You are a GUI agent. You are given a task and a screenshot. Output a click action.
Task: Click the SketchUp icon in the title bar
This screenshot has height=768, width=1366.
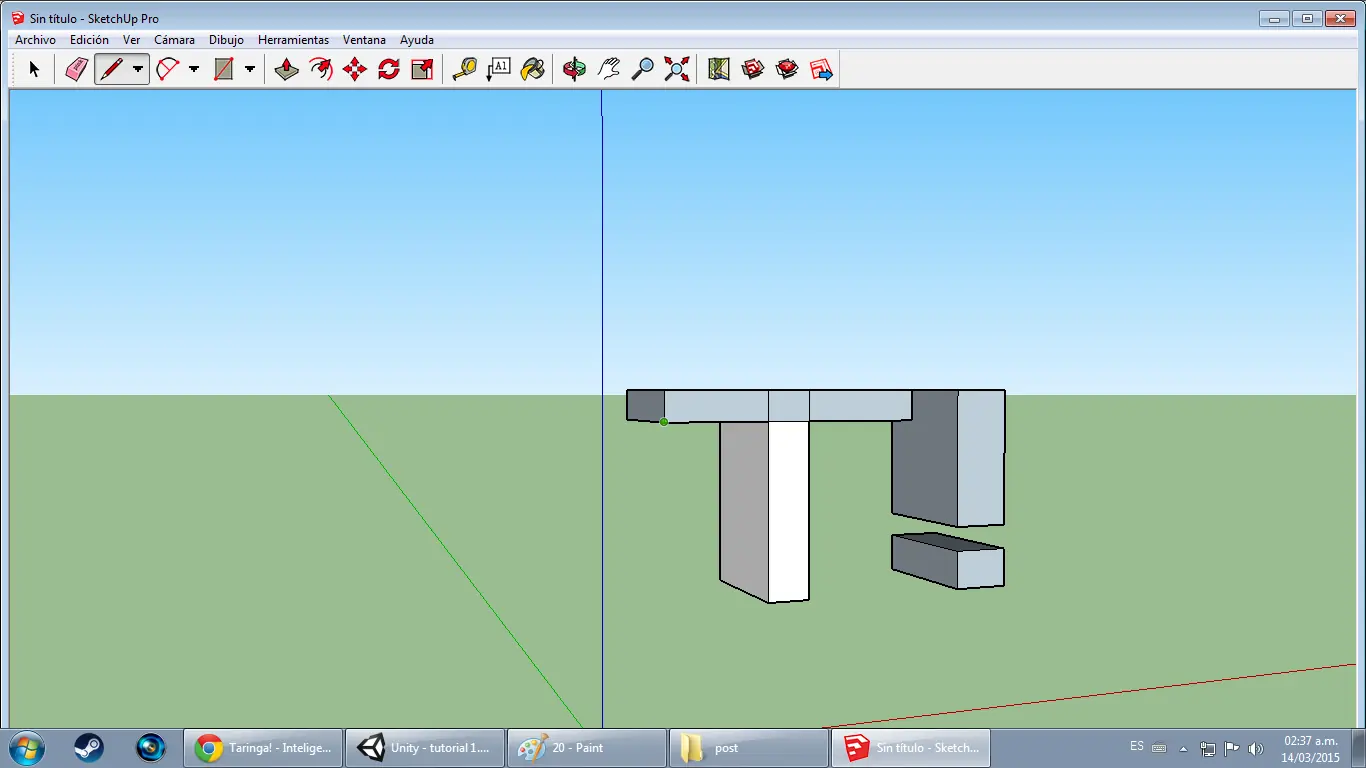(18, 18)
